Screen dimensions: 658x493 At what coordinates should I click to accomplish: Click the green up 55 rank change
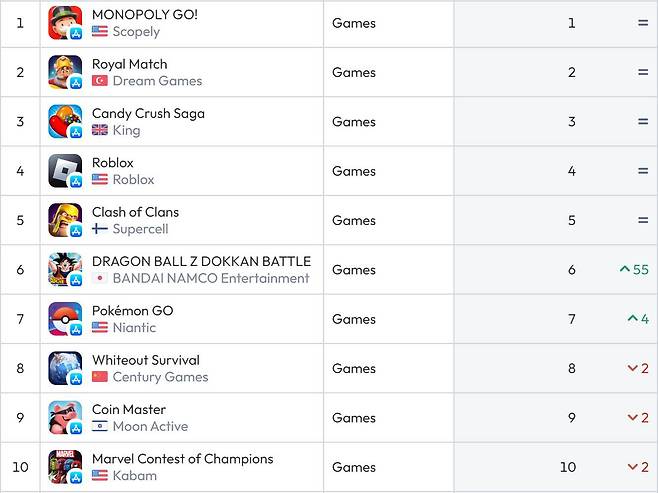click(x=634, y=270)
